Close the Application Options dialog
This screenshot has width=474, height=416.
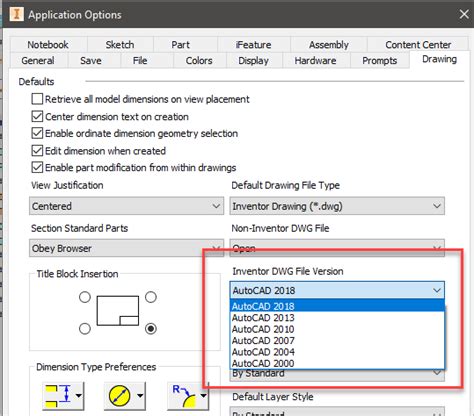tap(464, 14)
